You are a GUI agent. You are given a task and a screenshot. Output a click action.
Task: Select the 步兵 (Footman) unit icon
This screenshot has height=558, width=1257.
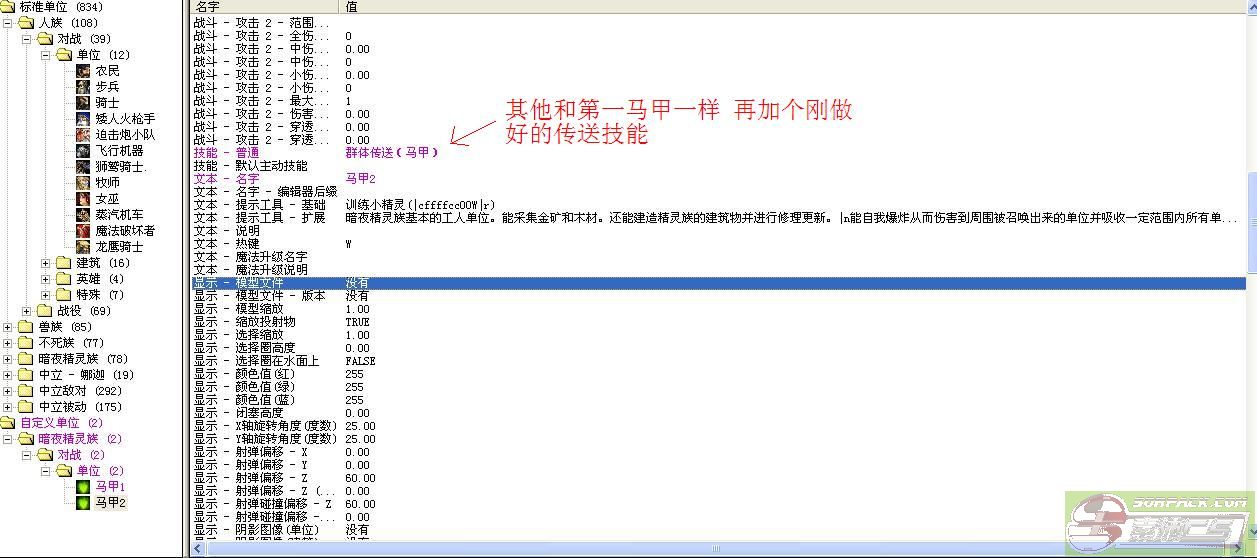point(84,87)
